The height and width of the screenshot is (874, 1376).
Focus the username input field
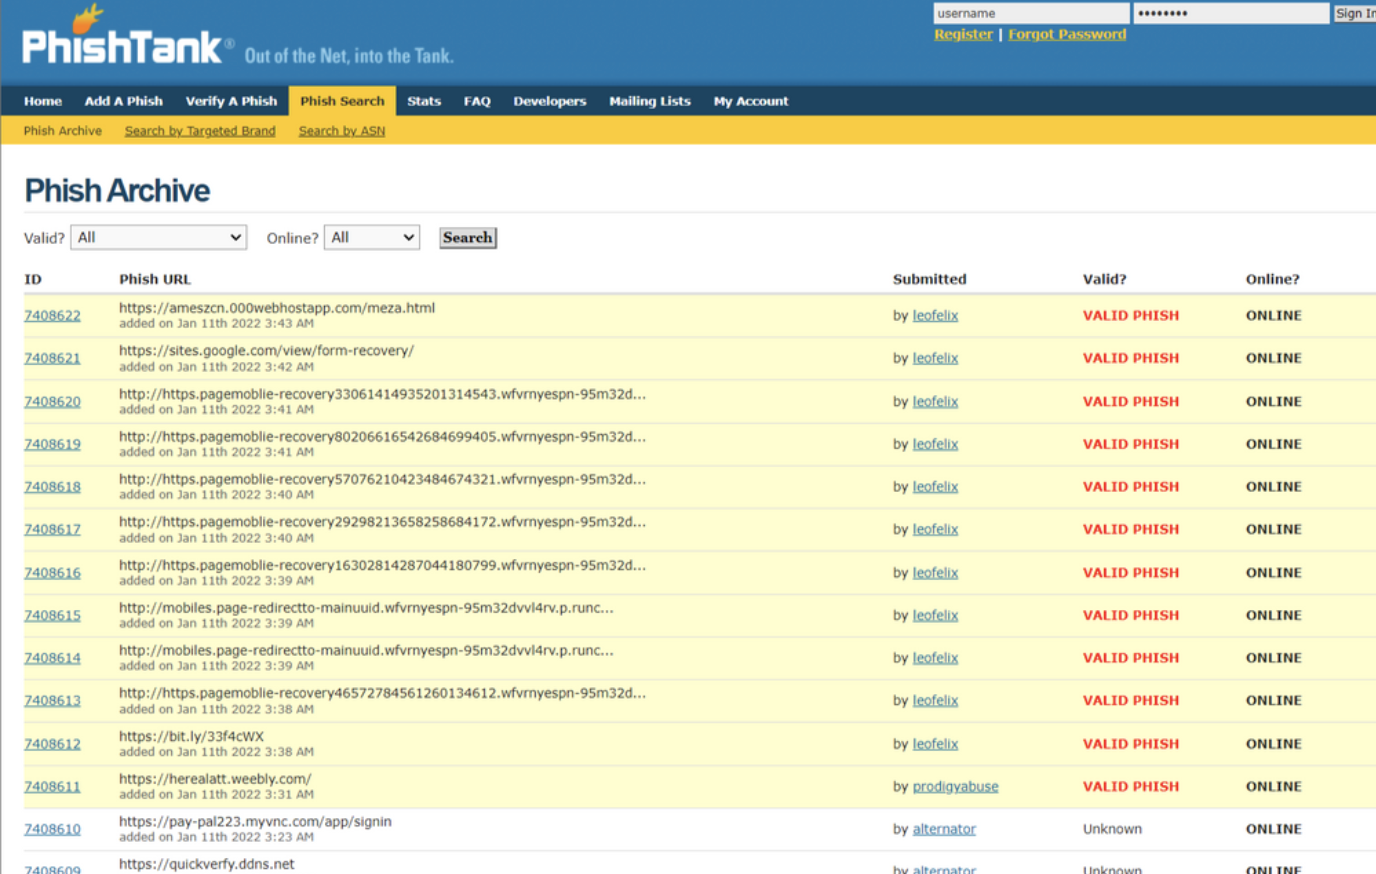[x=1031, y=13]
